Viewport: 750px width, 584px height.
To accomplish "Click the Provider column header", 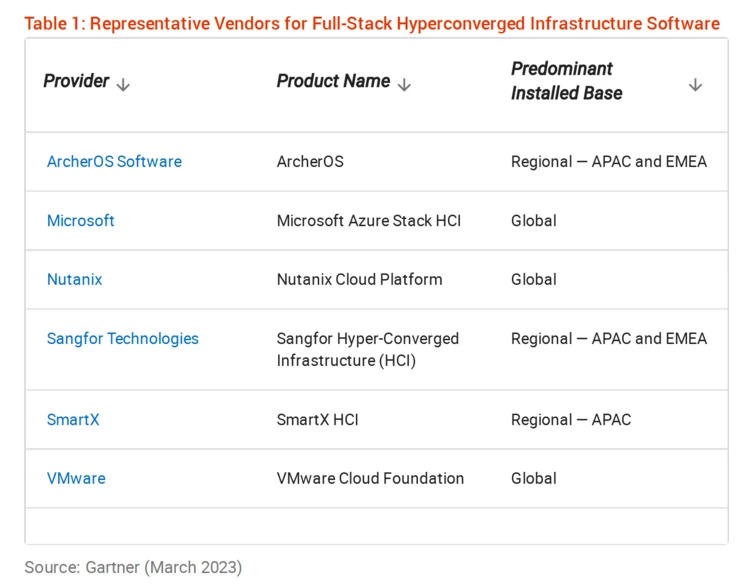I will [76, 81].
